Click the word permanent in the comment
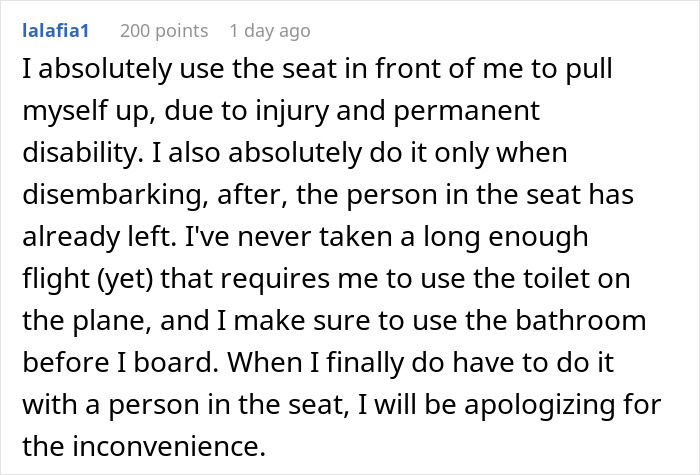 coord(467,111)
